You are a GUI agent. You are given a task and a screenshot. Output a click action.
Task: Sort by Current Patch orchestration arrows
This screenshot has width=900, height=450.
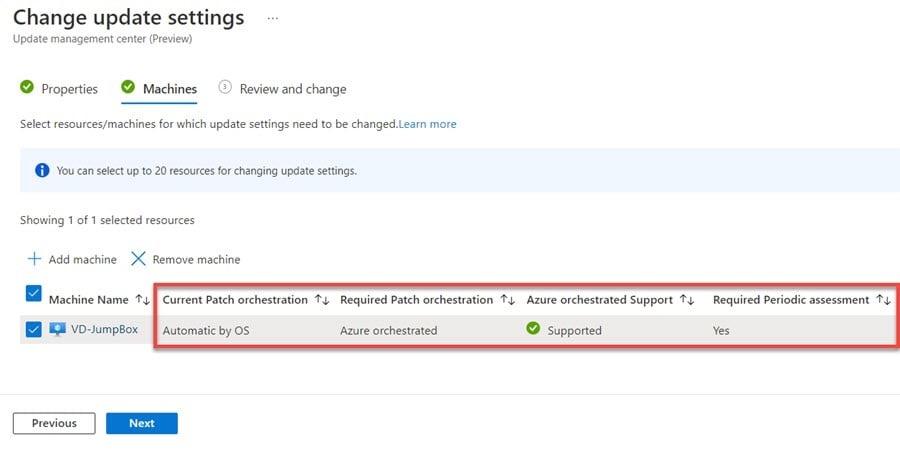[x=322, y=300]
